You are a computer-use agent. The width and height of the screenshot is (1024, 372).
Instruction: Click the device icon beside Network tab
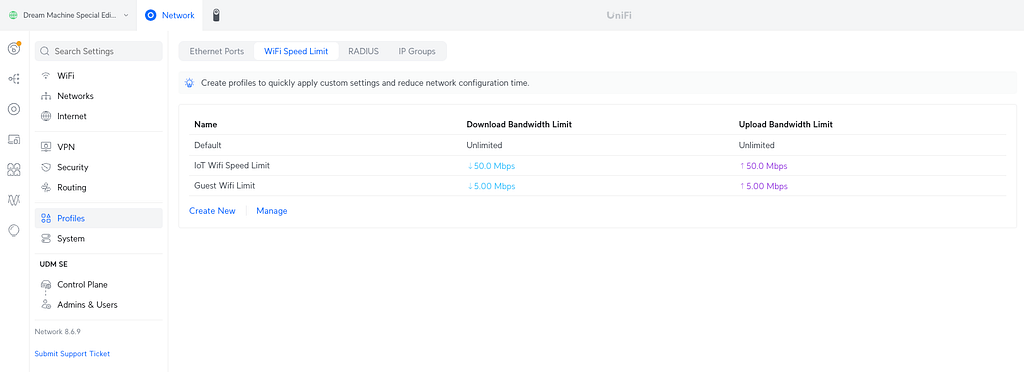tap(216, 15)
